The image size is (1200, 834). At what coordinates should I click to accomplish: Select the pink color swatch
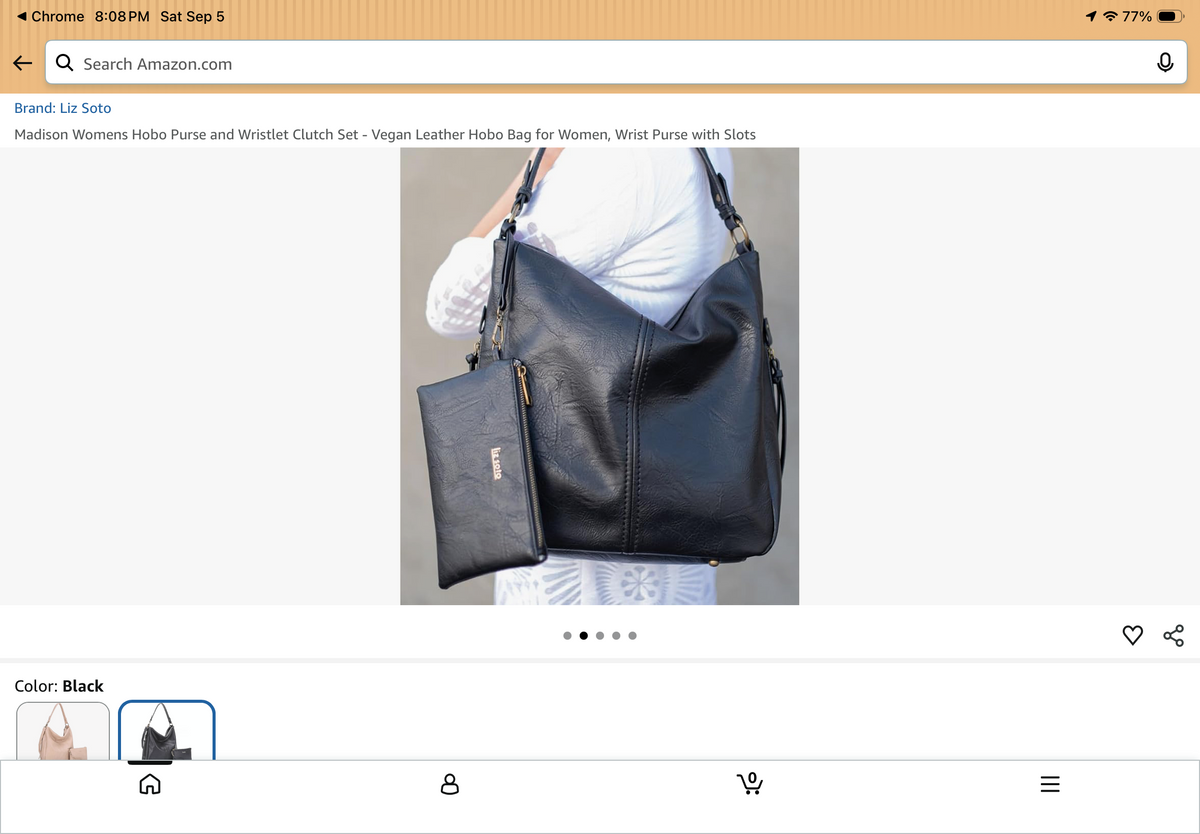(63, 731)
